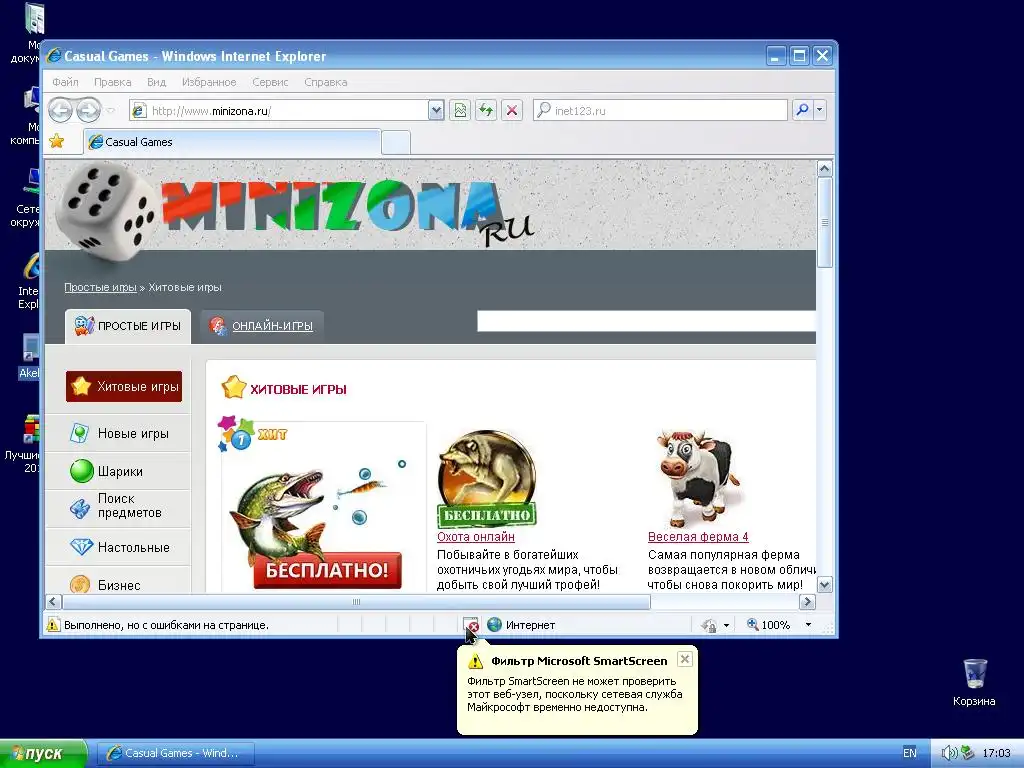Click the SmartScreen balloon warning icon
The image size is (1024, 768).
coord(475,662)
